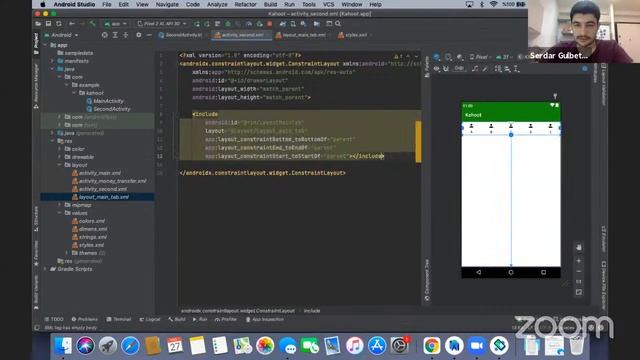The width and height of the screenshot is (640, 360).
Task: Click the zoom out minus in design preview
Action: click(x=579, y=271)
